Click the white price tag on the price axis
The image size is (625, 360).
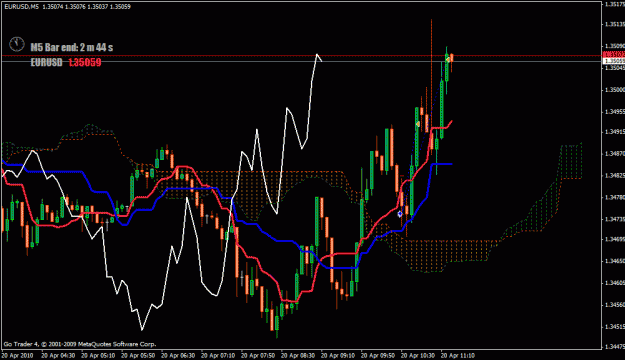614,61
